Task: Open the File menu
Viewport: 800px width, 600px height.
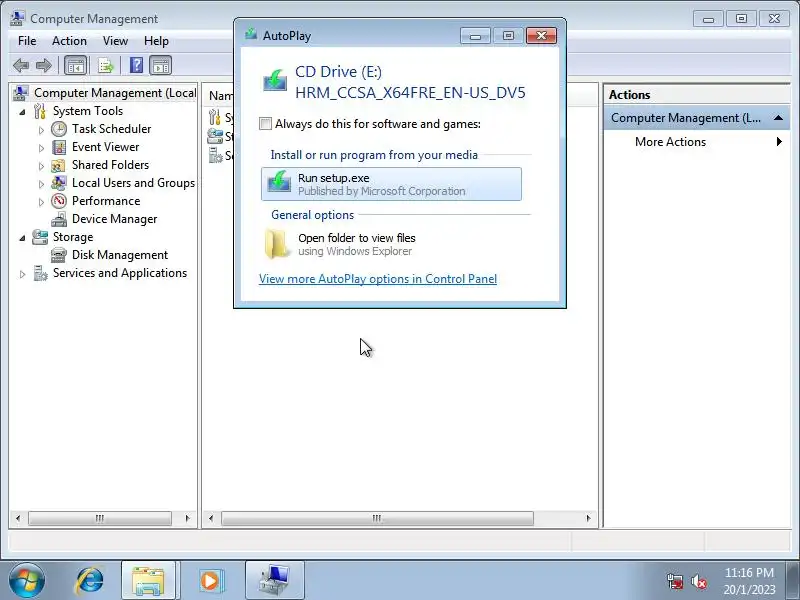Action: click(27, 41)
